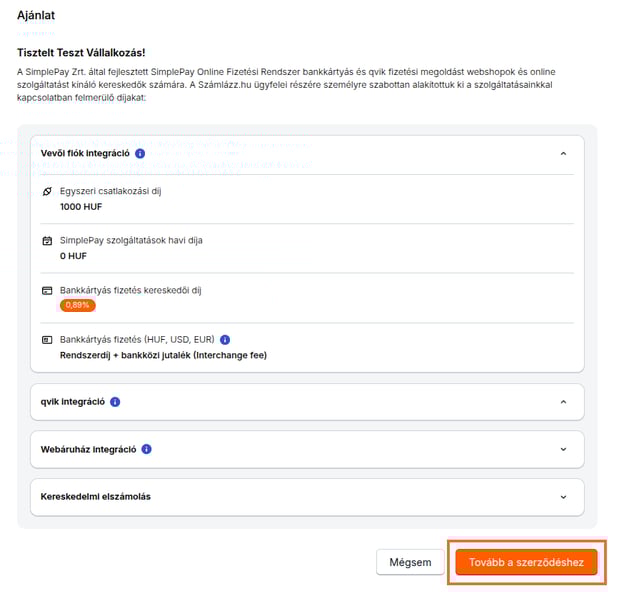
Task: Click info icon next to qvik integráció
Action: (115, 402)
